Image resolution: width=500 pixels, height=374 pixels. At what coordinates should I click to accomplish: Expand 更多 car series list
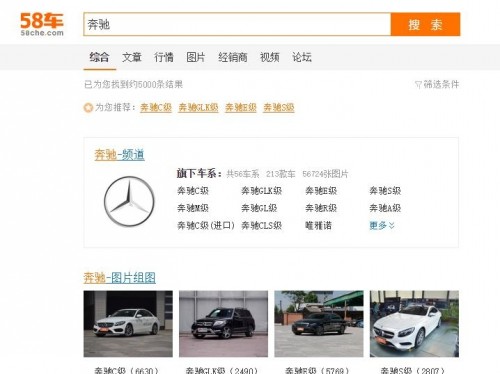(382, 226)
